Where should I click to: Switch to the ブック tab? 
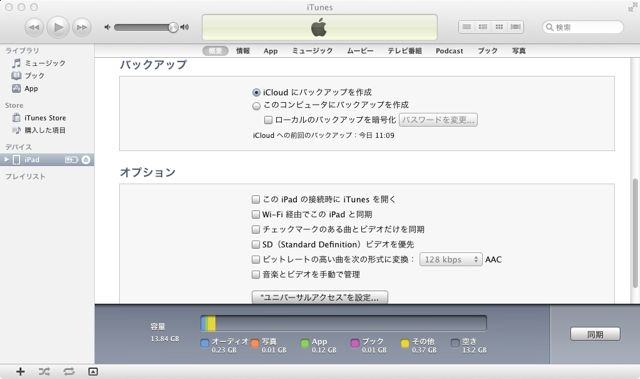tap(488, 51)
